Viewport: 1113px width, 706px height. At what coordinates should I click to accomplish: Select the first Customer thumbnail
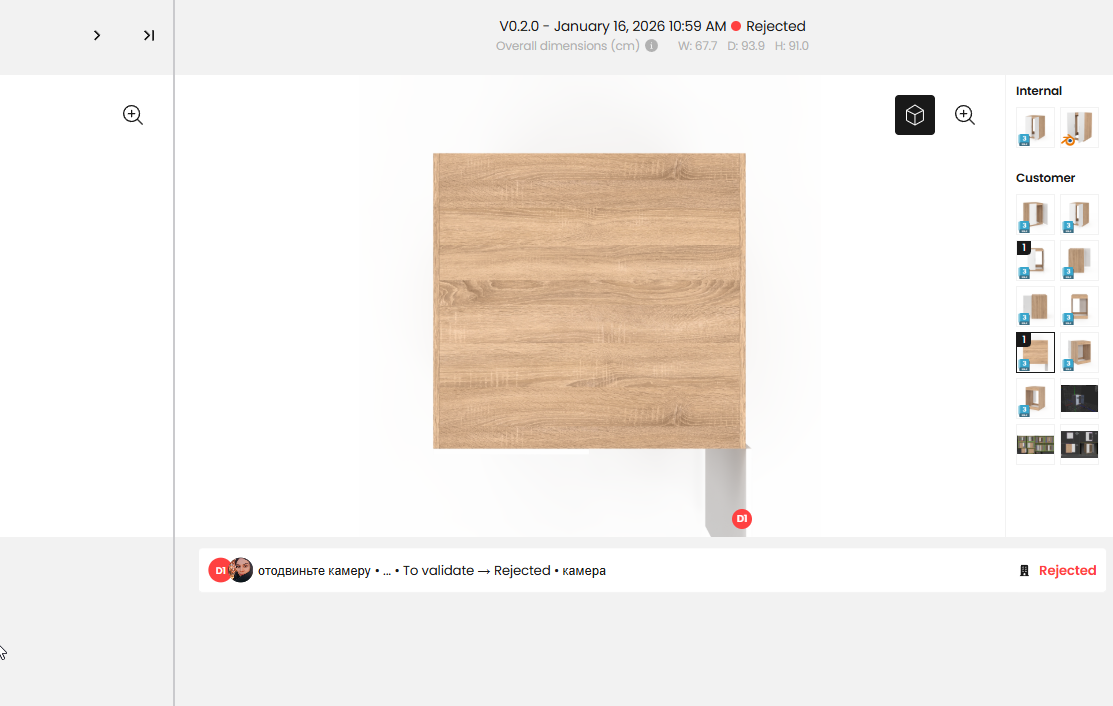click(x=1035, y=214)
